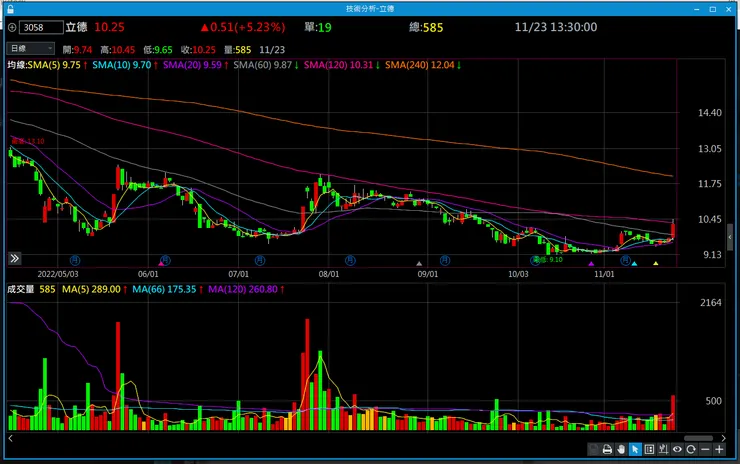Click the 均線 label
The image size is (740, 464).
17,65
